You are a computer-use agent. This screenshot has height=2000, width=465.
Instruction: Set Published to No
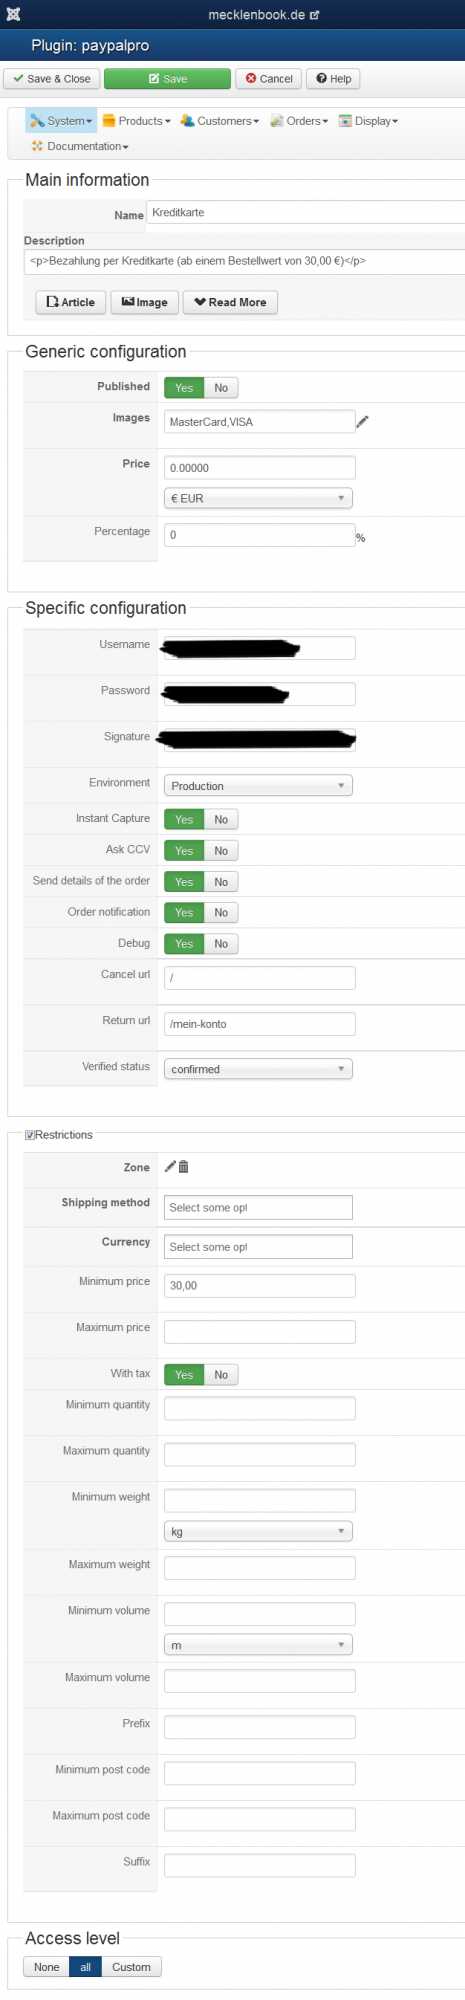[x=221, y=388]
